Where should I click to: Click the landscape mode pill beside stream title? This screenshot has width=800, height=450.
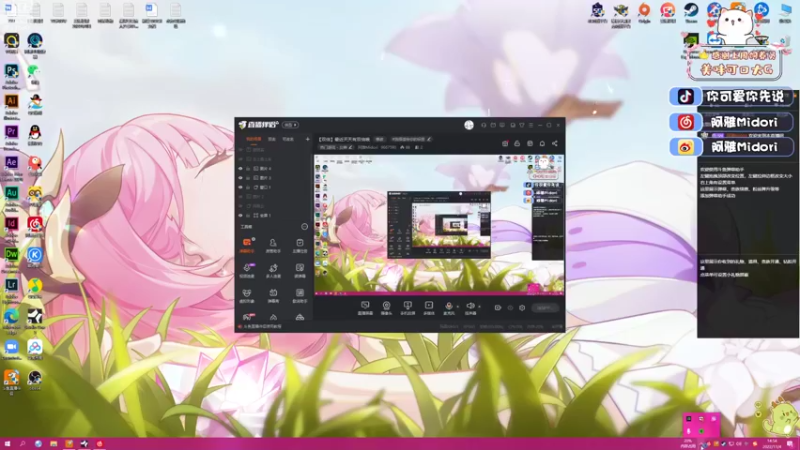(380, 139)
